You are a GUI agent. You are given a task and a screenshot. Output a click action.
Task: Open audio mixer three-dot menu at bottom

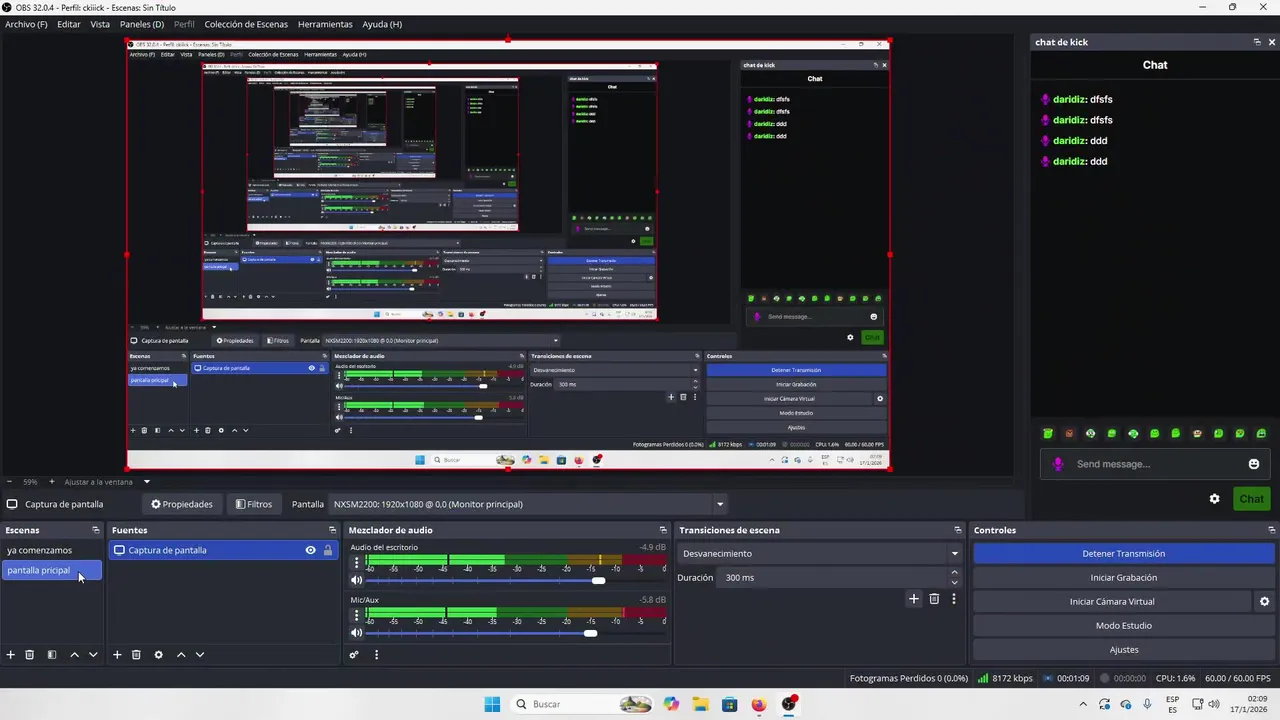click(377, 655)
